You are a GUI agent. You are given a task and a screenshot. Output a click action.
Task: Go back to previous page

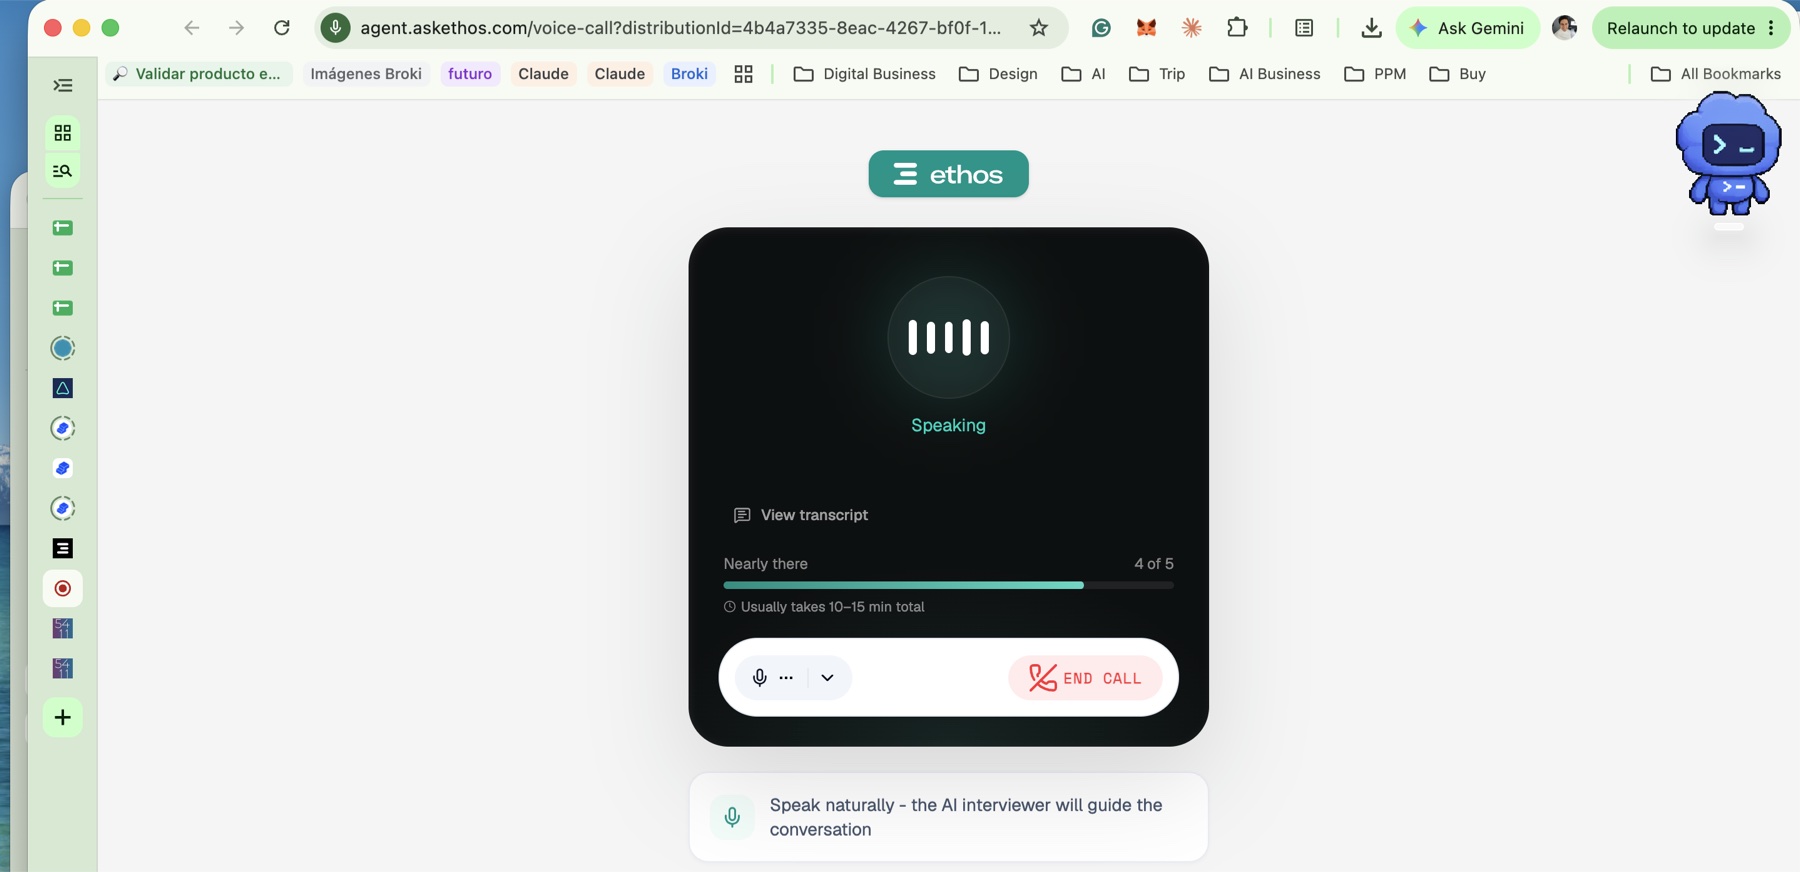coord(192,28)
